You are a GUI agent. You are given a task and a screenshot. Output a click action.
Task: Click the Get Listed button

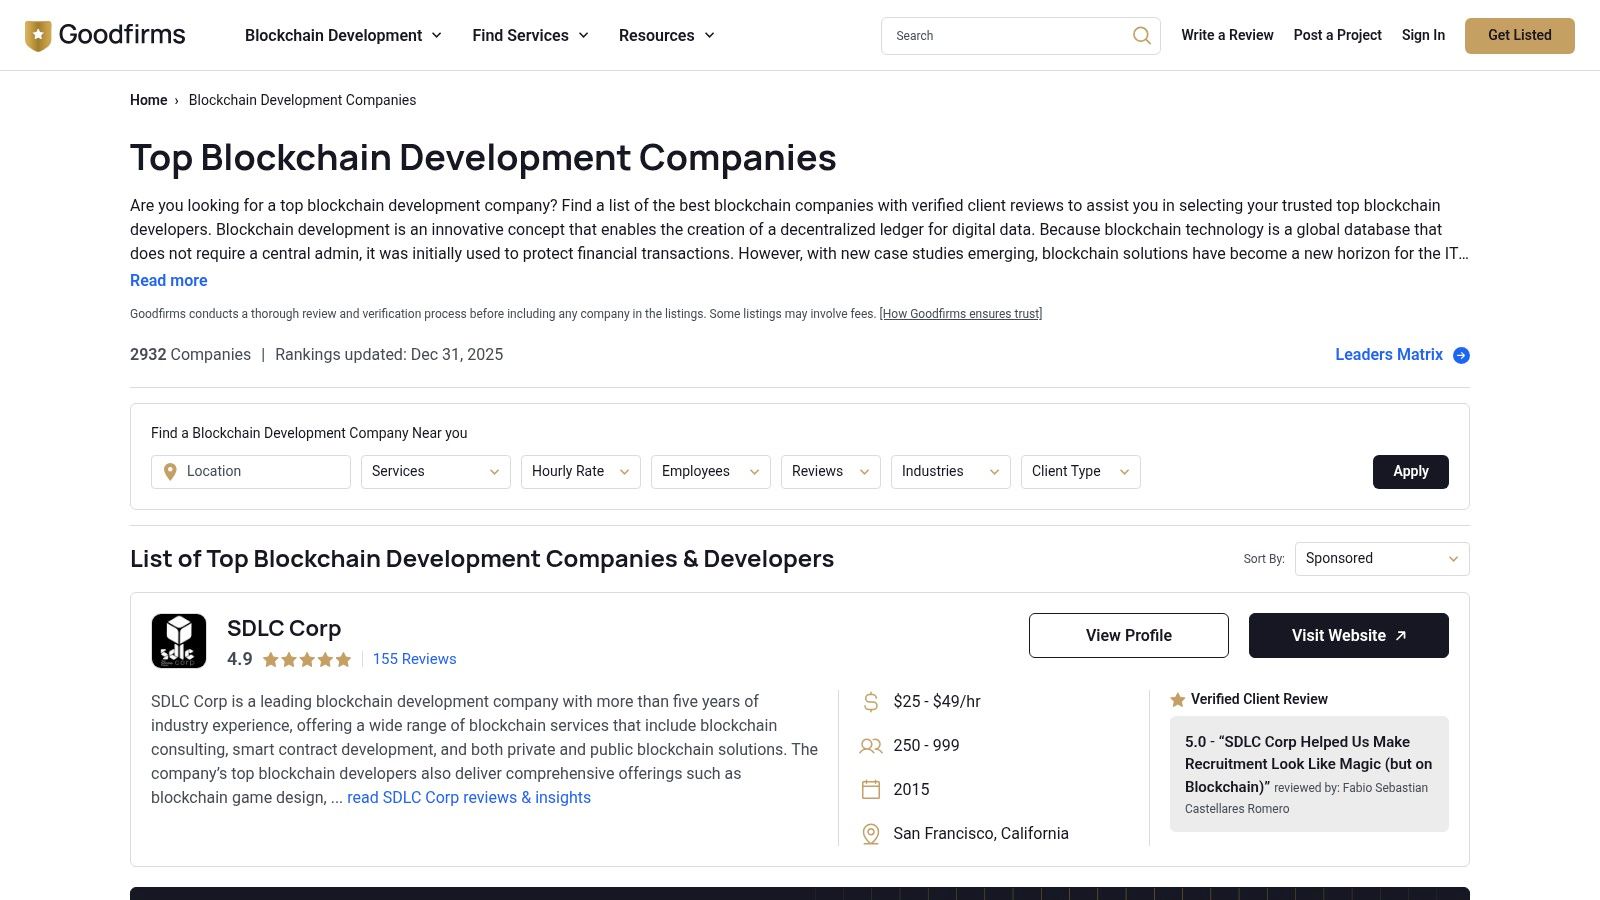1520,36
